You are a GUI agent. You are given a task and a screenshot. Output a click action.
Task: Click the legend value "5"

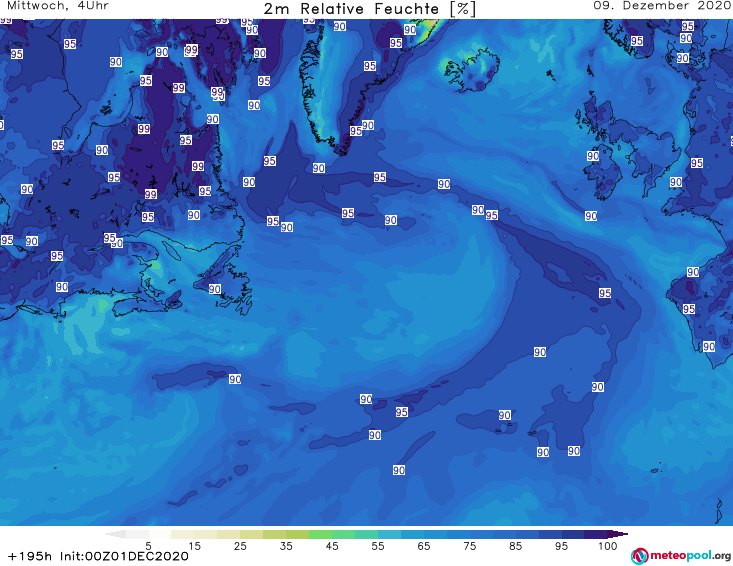click(148, 546)
